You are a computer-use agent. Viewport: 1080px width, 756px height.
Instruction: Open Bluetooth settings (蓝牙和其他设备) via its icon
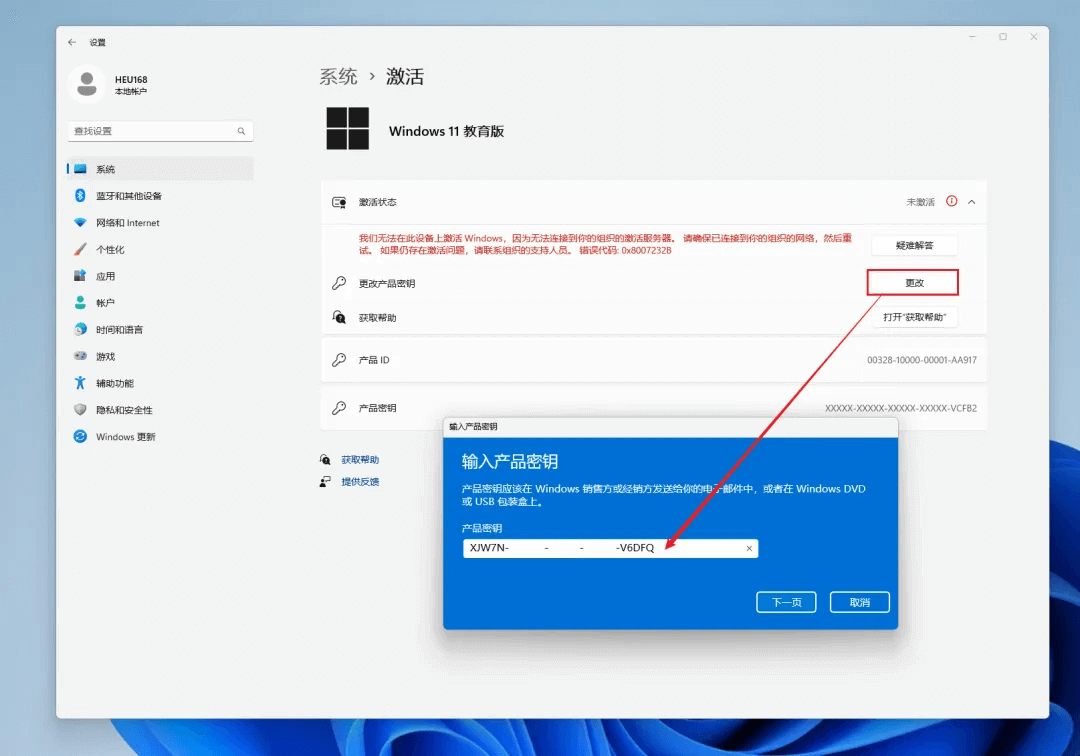[x=80, y=196]
